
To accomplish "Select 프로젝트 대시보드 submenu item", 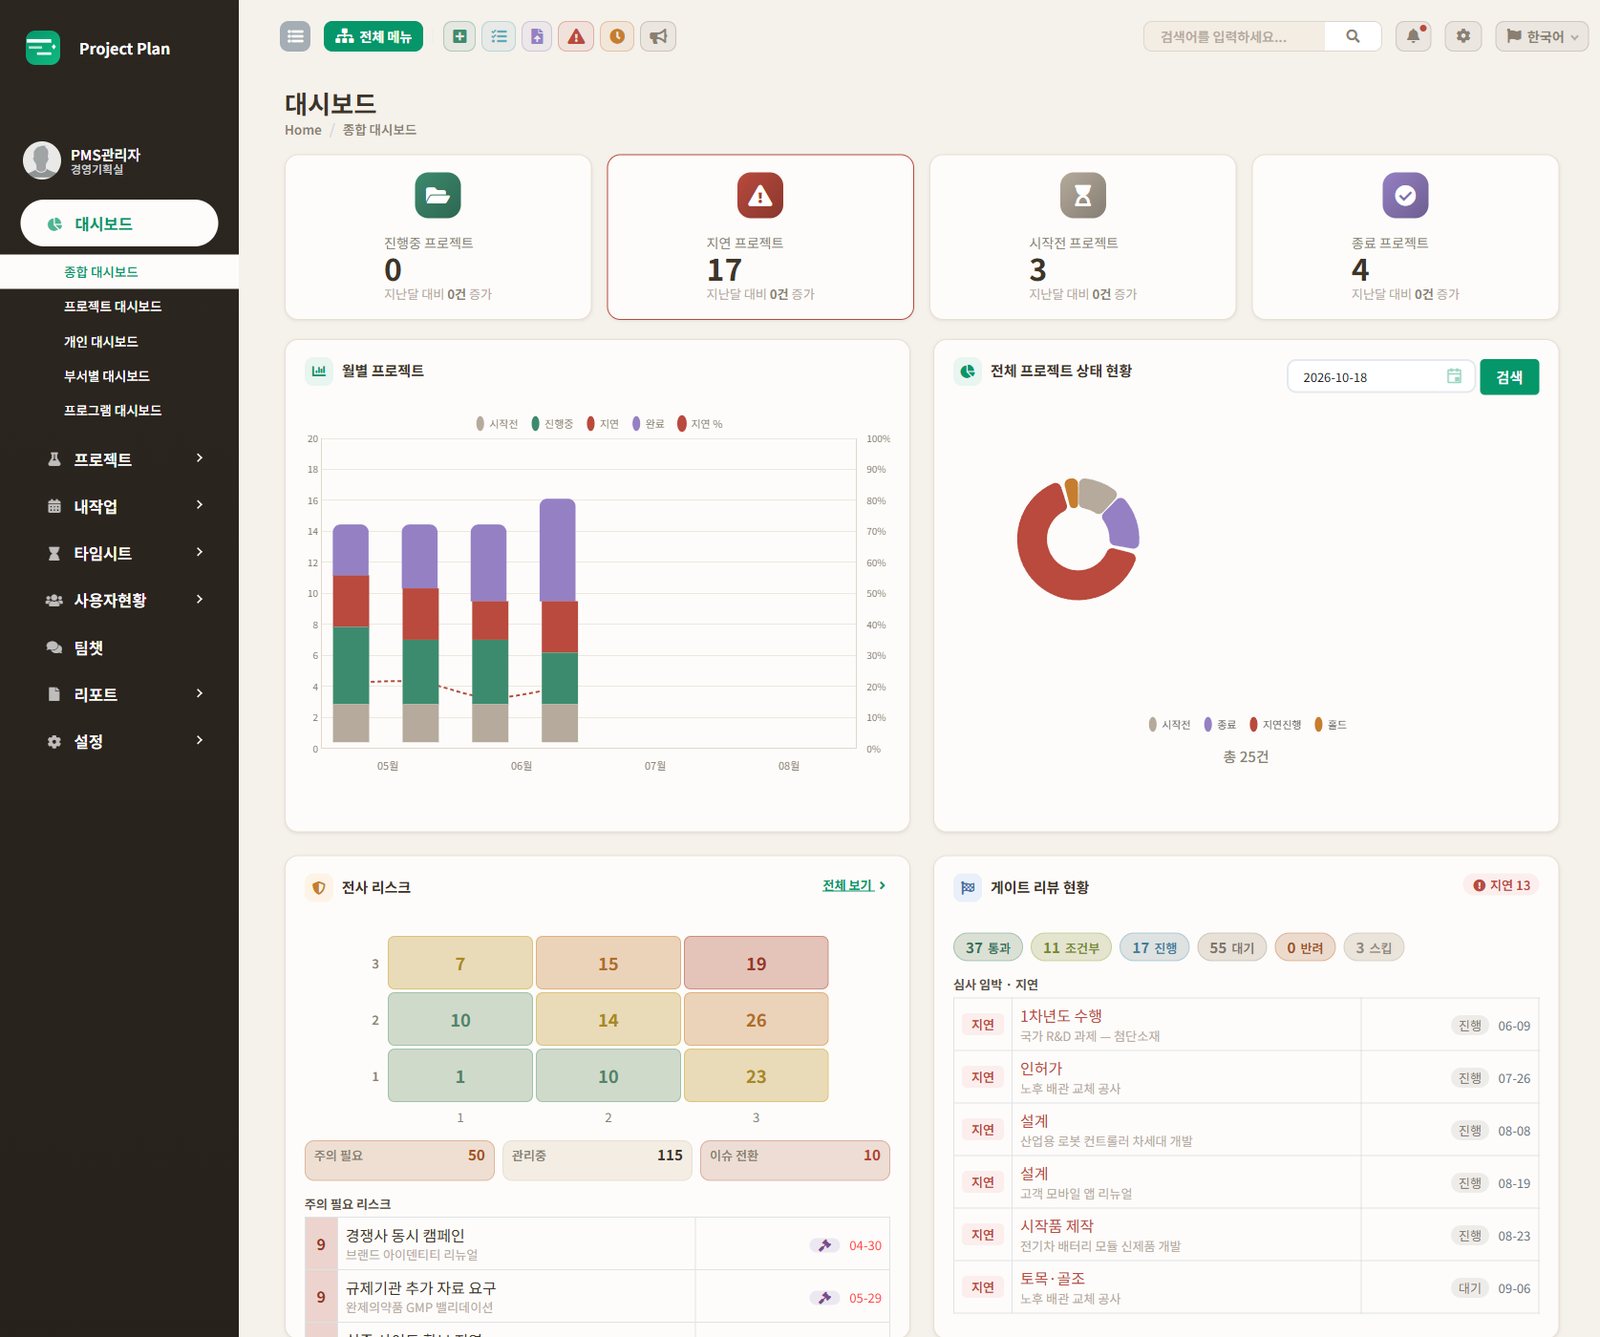I will tap(113, 306).
